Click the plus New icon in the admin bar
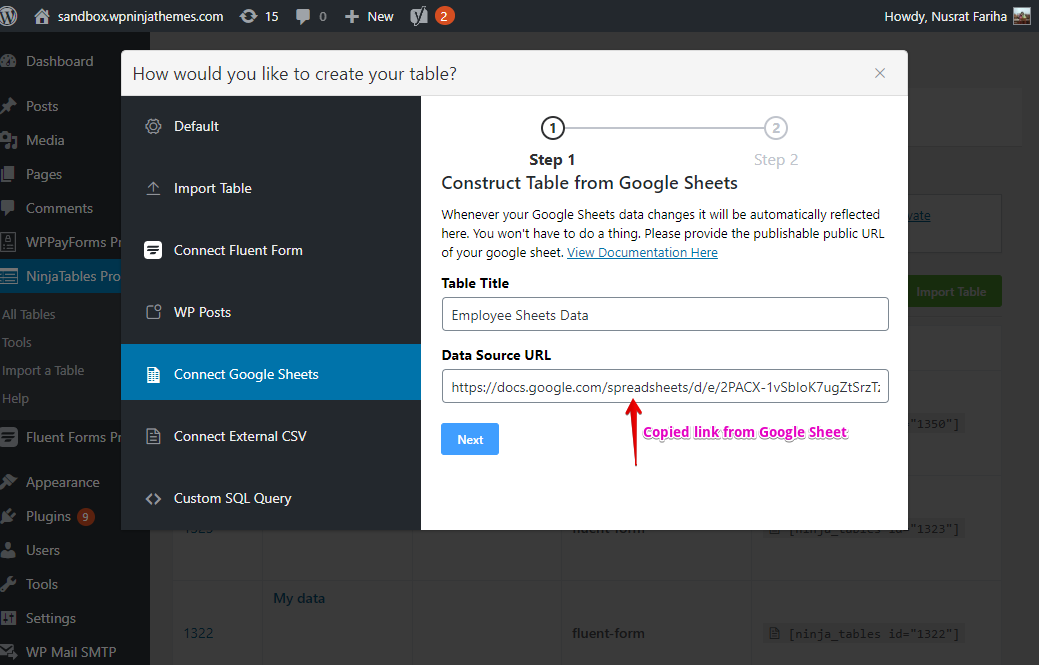The image size is (1039, 665). click(x=352, y=17)
